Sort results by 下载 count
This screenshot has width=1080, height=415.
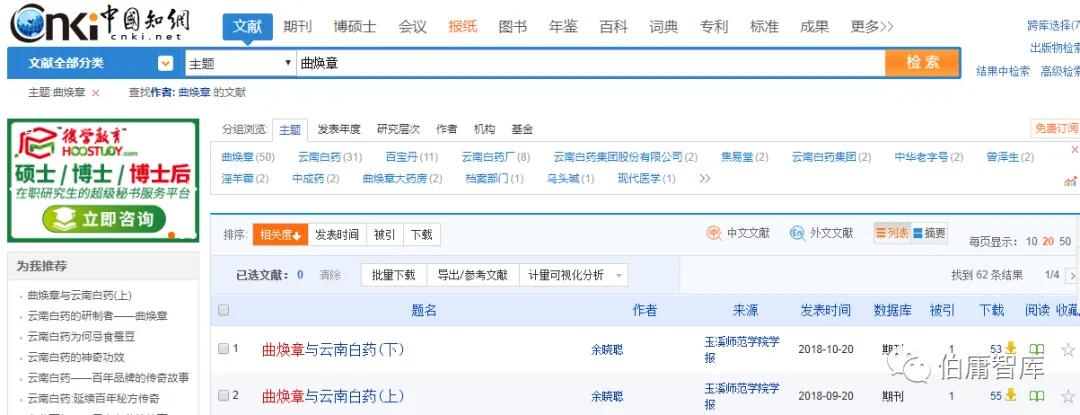coord(422,235)
